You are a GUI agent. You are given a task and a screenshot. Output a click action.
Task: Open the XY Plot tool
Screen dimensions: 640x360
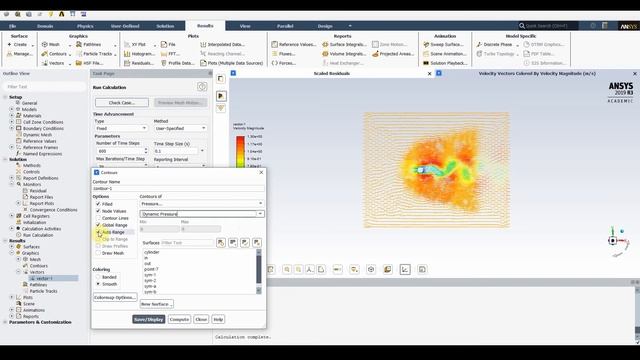[135, 44]
